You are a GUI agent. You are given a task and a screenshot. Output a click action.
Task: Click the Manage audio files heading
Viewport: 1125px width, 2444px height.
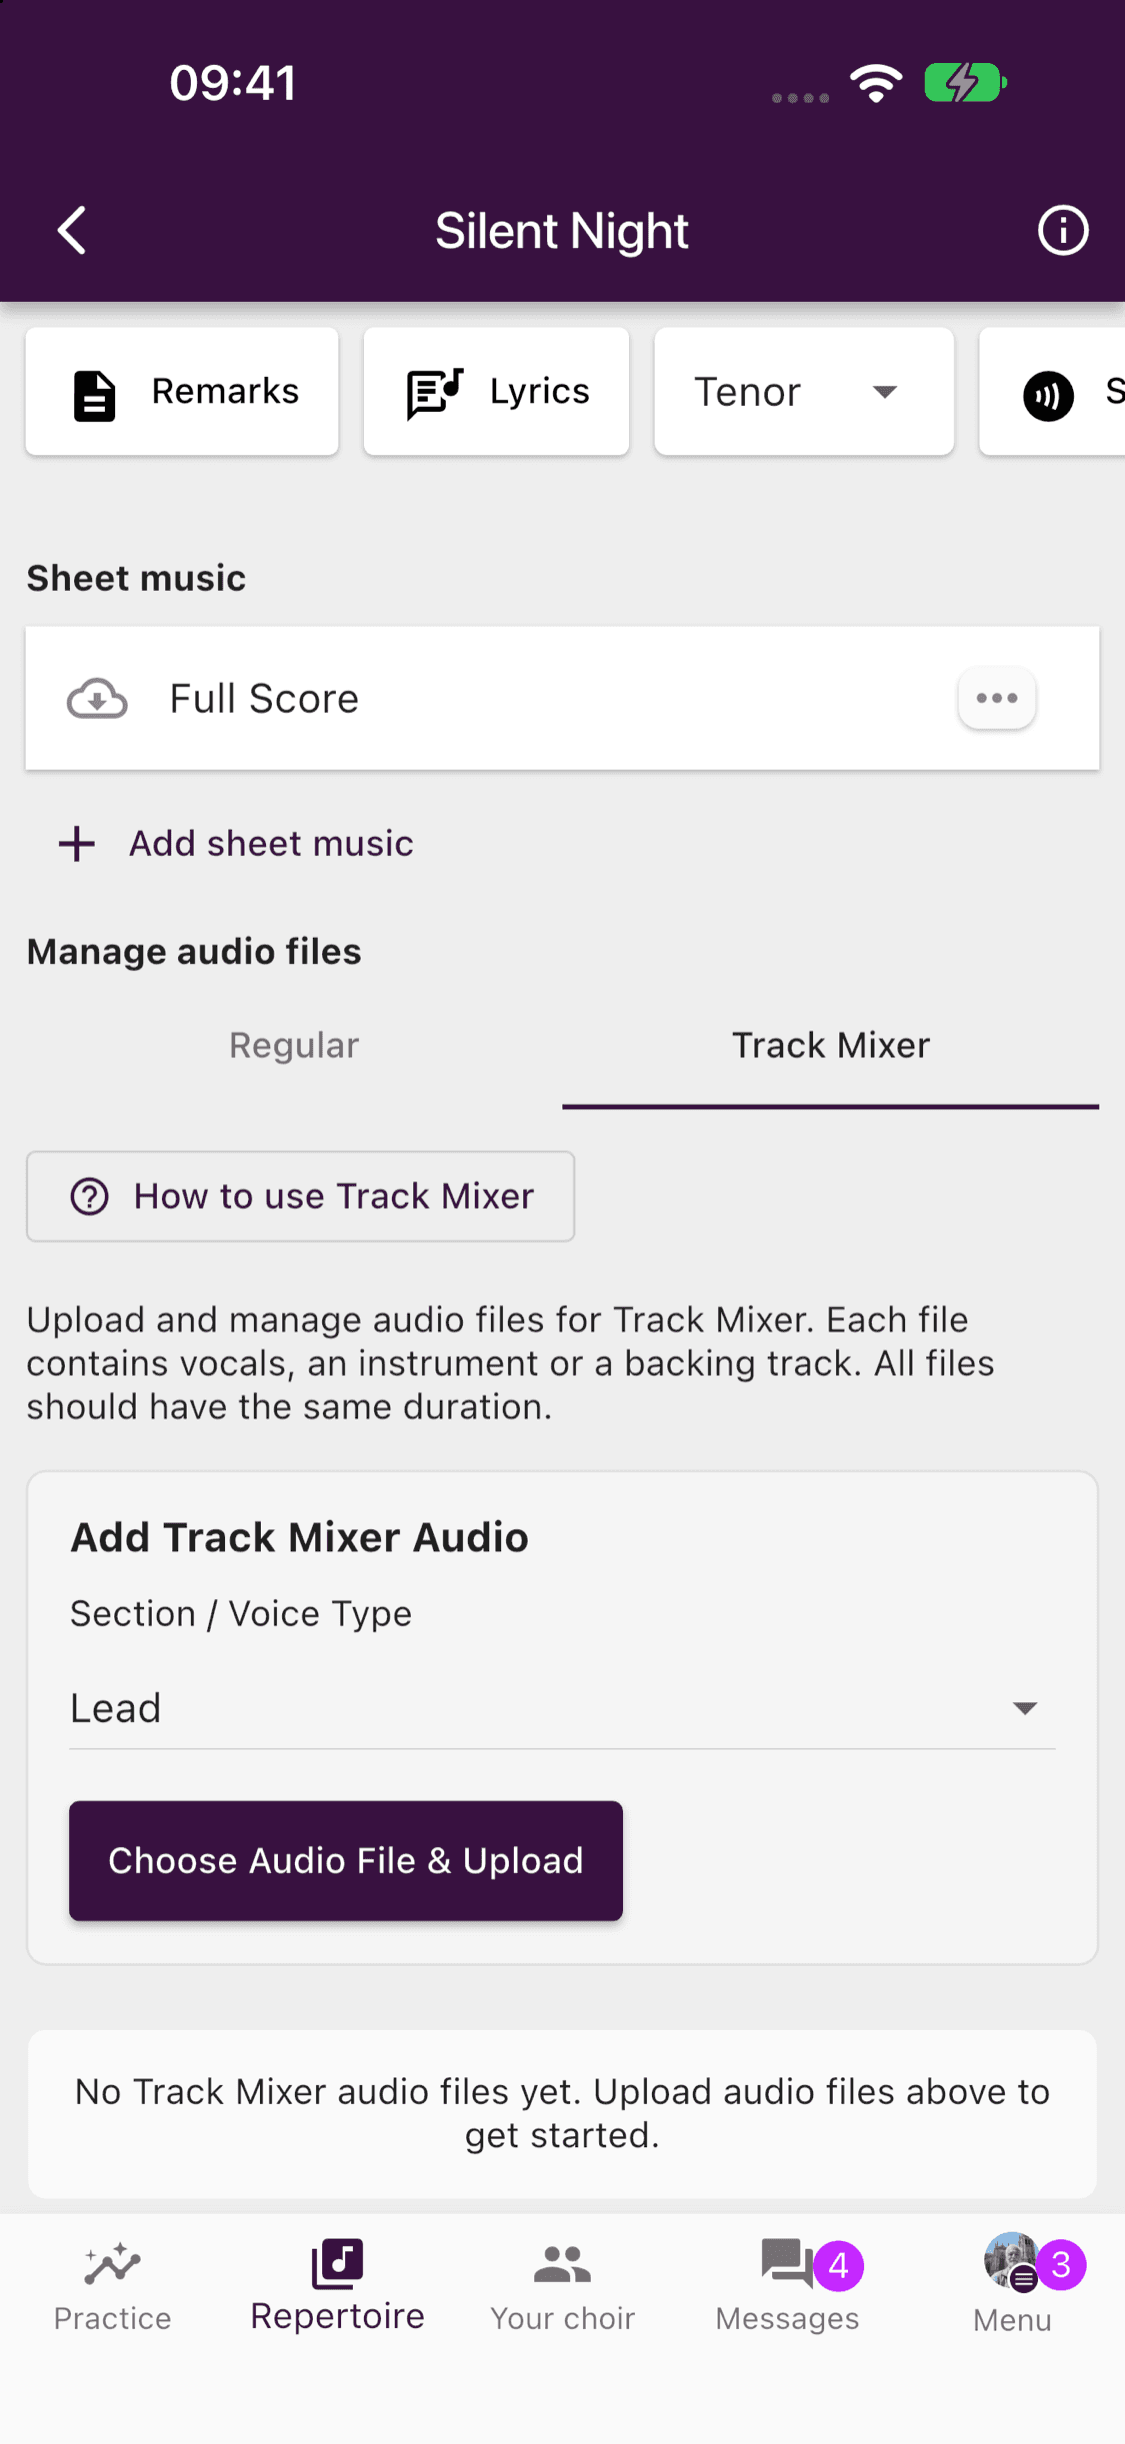click(194, 951)
